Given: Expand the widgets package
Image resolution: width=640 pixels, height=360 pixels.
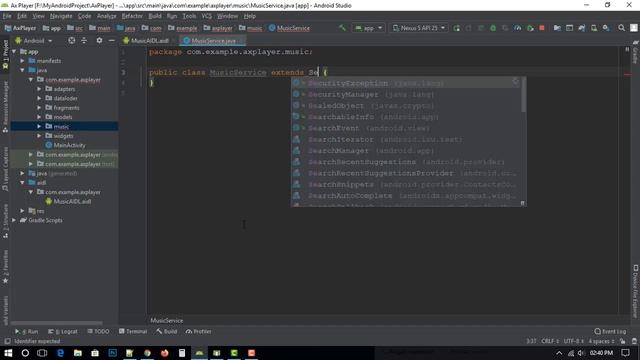Looking at the screenshot, I should (x=40, y=136).
